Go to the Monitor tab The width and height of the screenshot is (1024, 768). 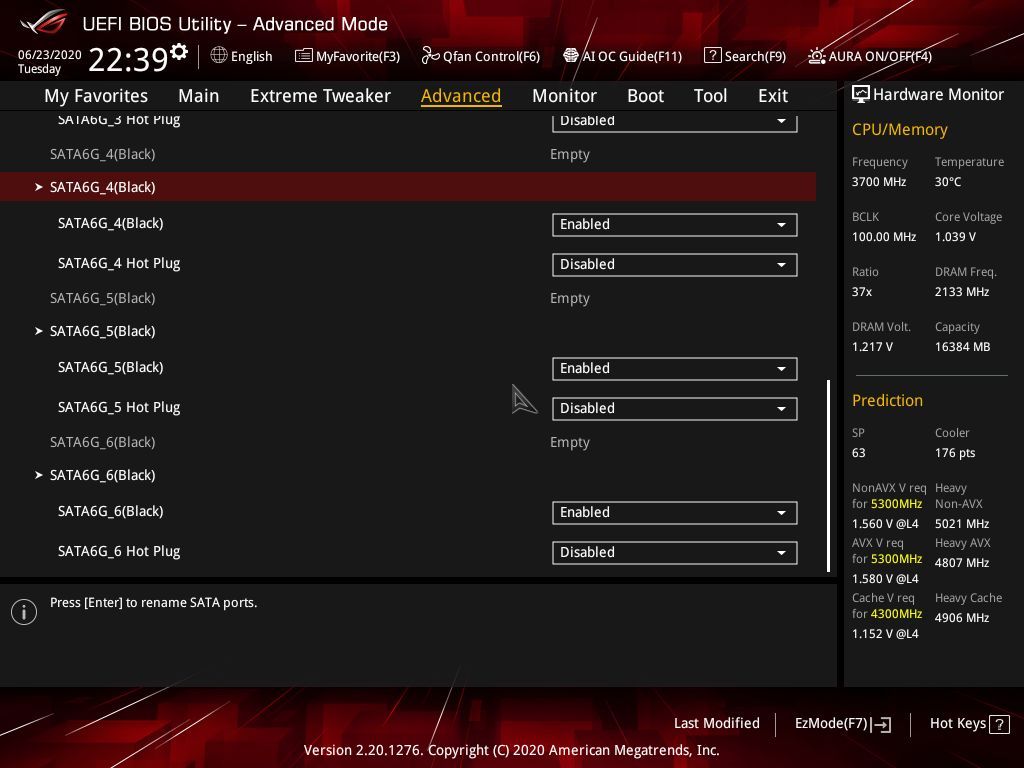(564, 96)
